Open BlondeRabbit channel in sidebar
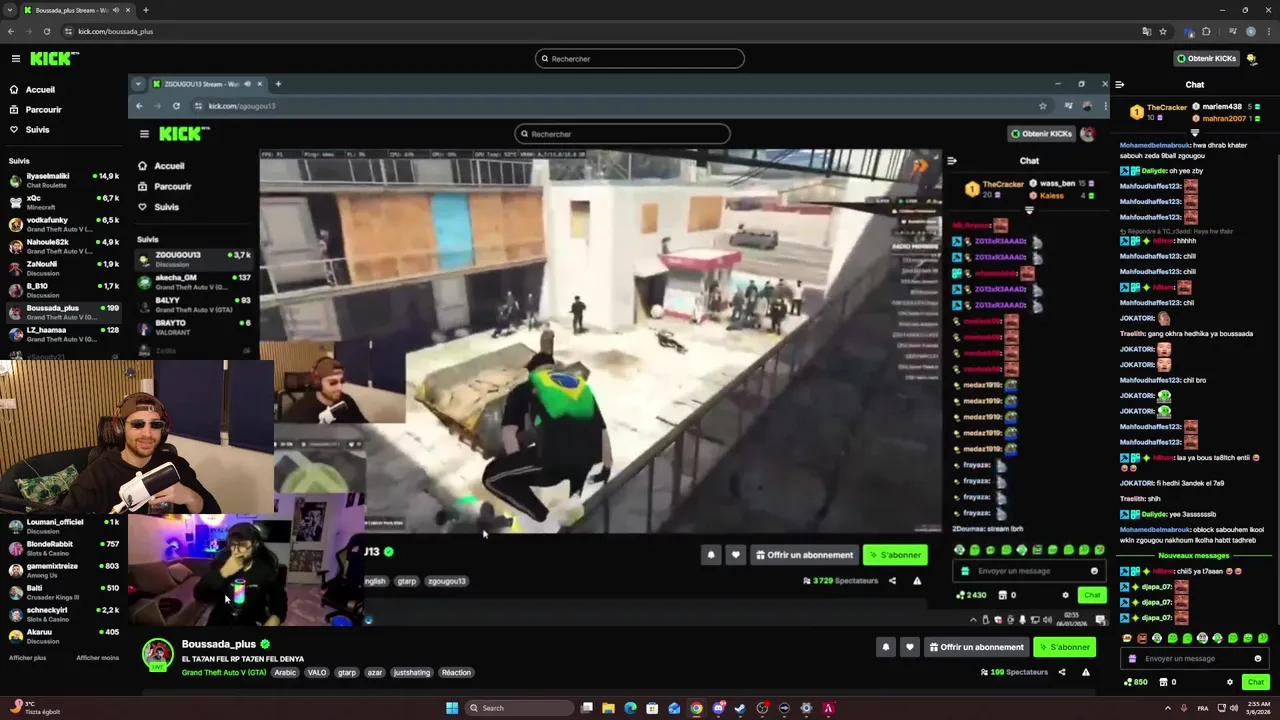Screen dimensions: 1280x720 point(63,548)
